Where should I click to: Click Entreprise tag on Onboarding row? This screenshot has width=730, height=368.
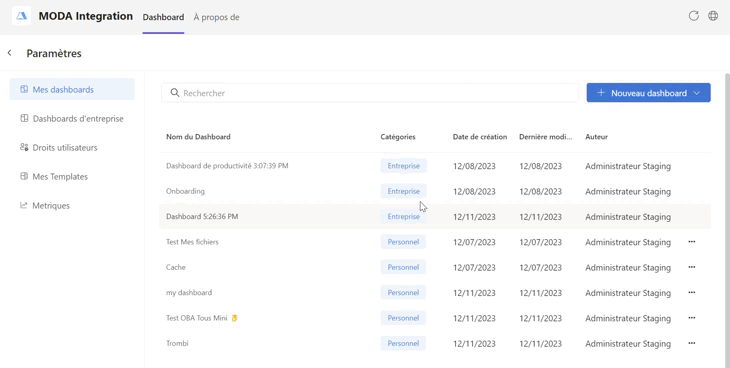click(404, 191)
